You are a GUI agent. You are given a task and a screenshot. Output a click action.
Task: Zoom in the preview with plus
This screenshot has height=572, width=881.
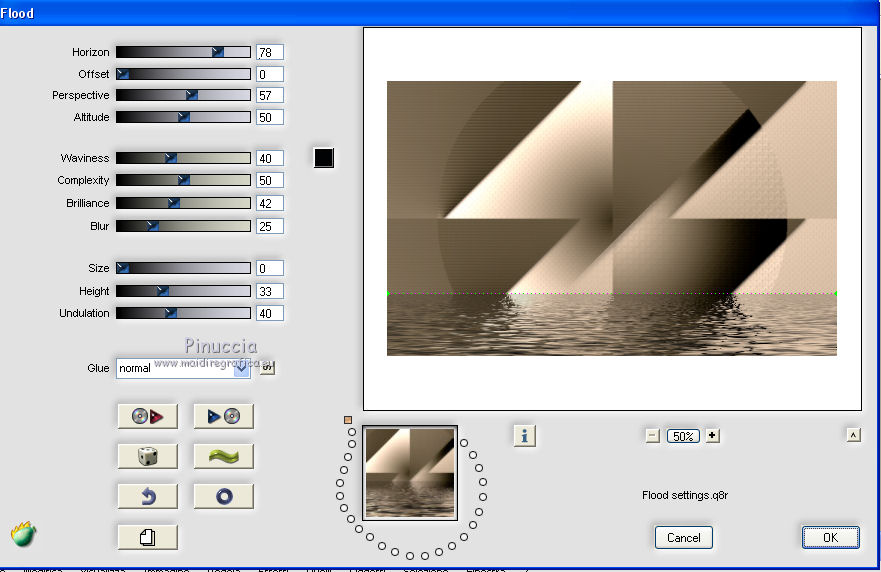[712, 435]
